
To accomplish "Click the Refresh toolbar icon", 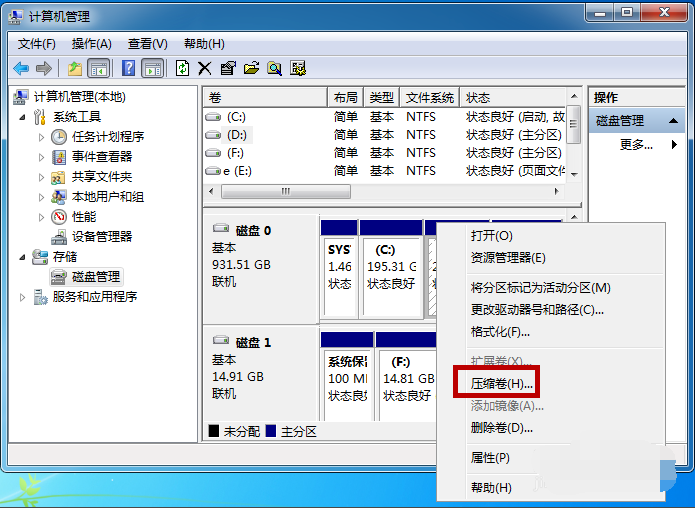I will coord(182,68).
